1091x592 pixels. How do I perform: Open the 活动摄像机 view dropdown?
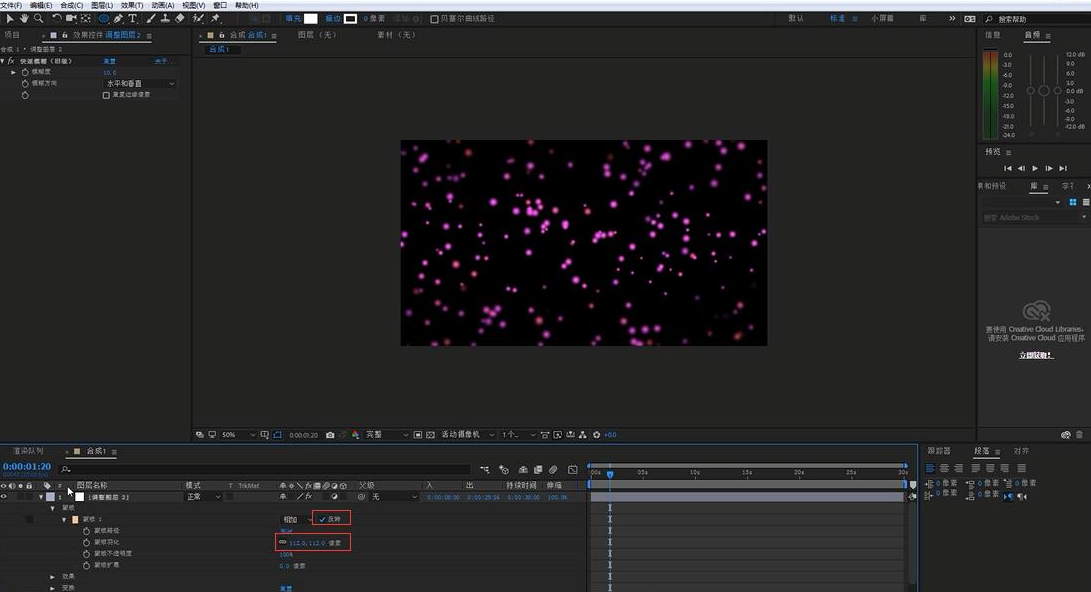click(468, 435)
